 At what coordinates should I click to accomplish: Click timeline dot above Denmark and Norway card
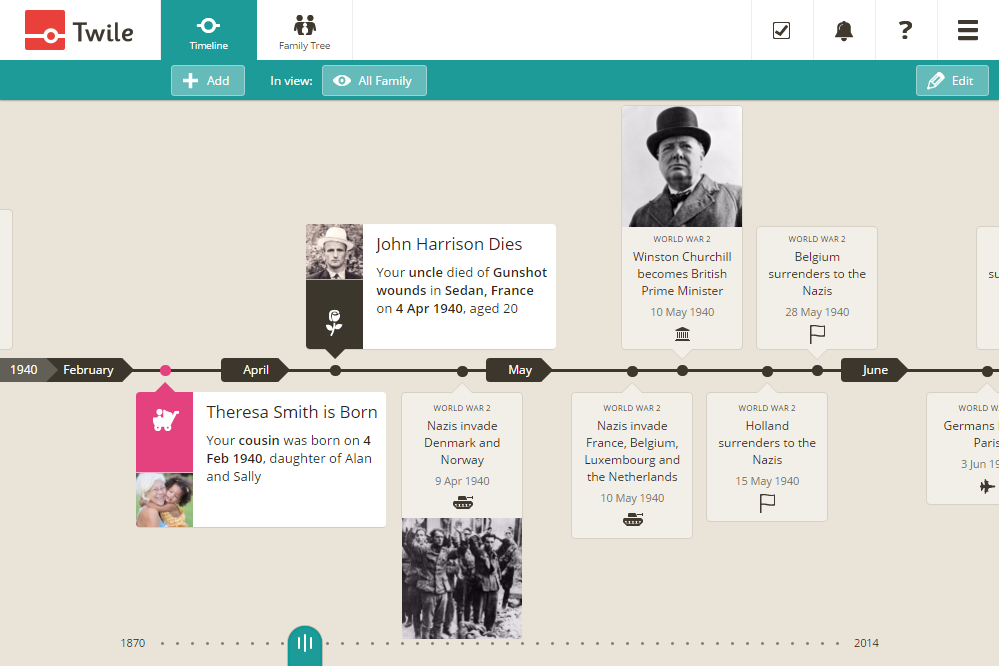pos(463,371)
